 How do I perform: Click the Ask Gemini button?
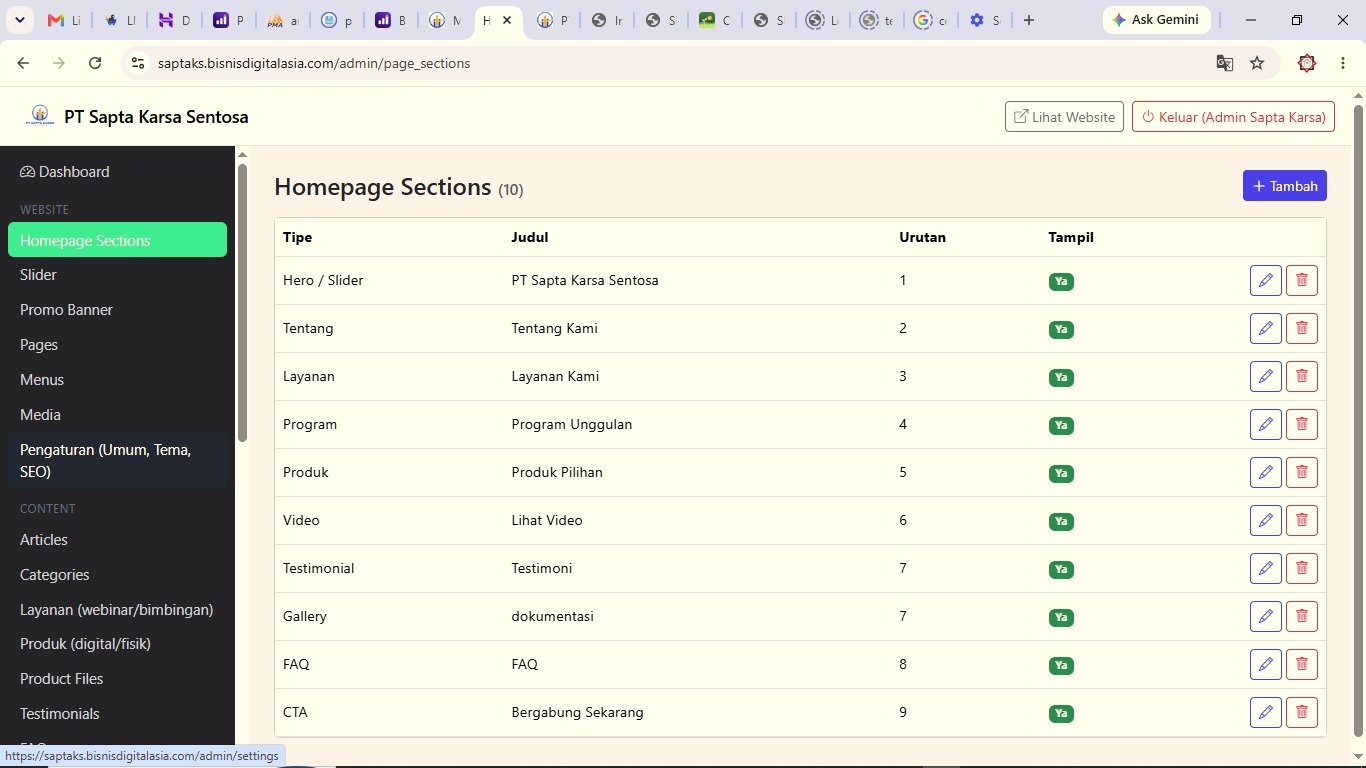coord(1157,20)
